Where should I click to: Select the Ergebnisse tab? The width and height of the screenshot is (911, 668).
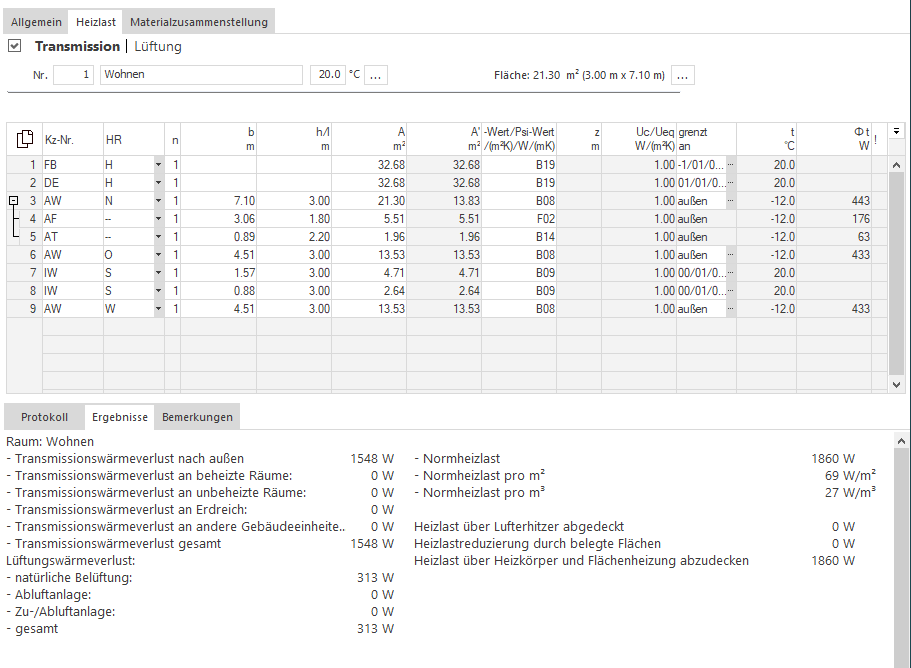click(x=120, y=417)
